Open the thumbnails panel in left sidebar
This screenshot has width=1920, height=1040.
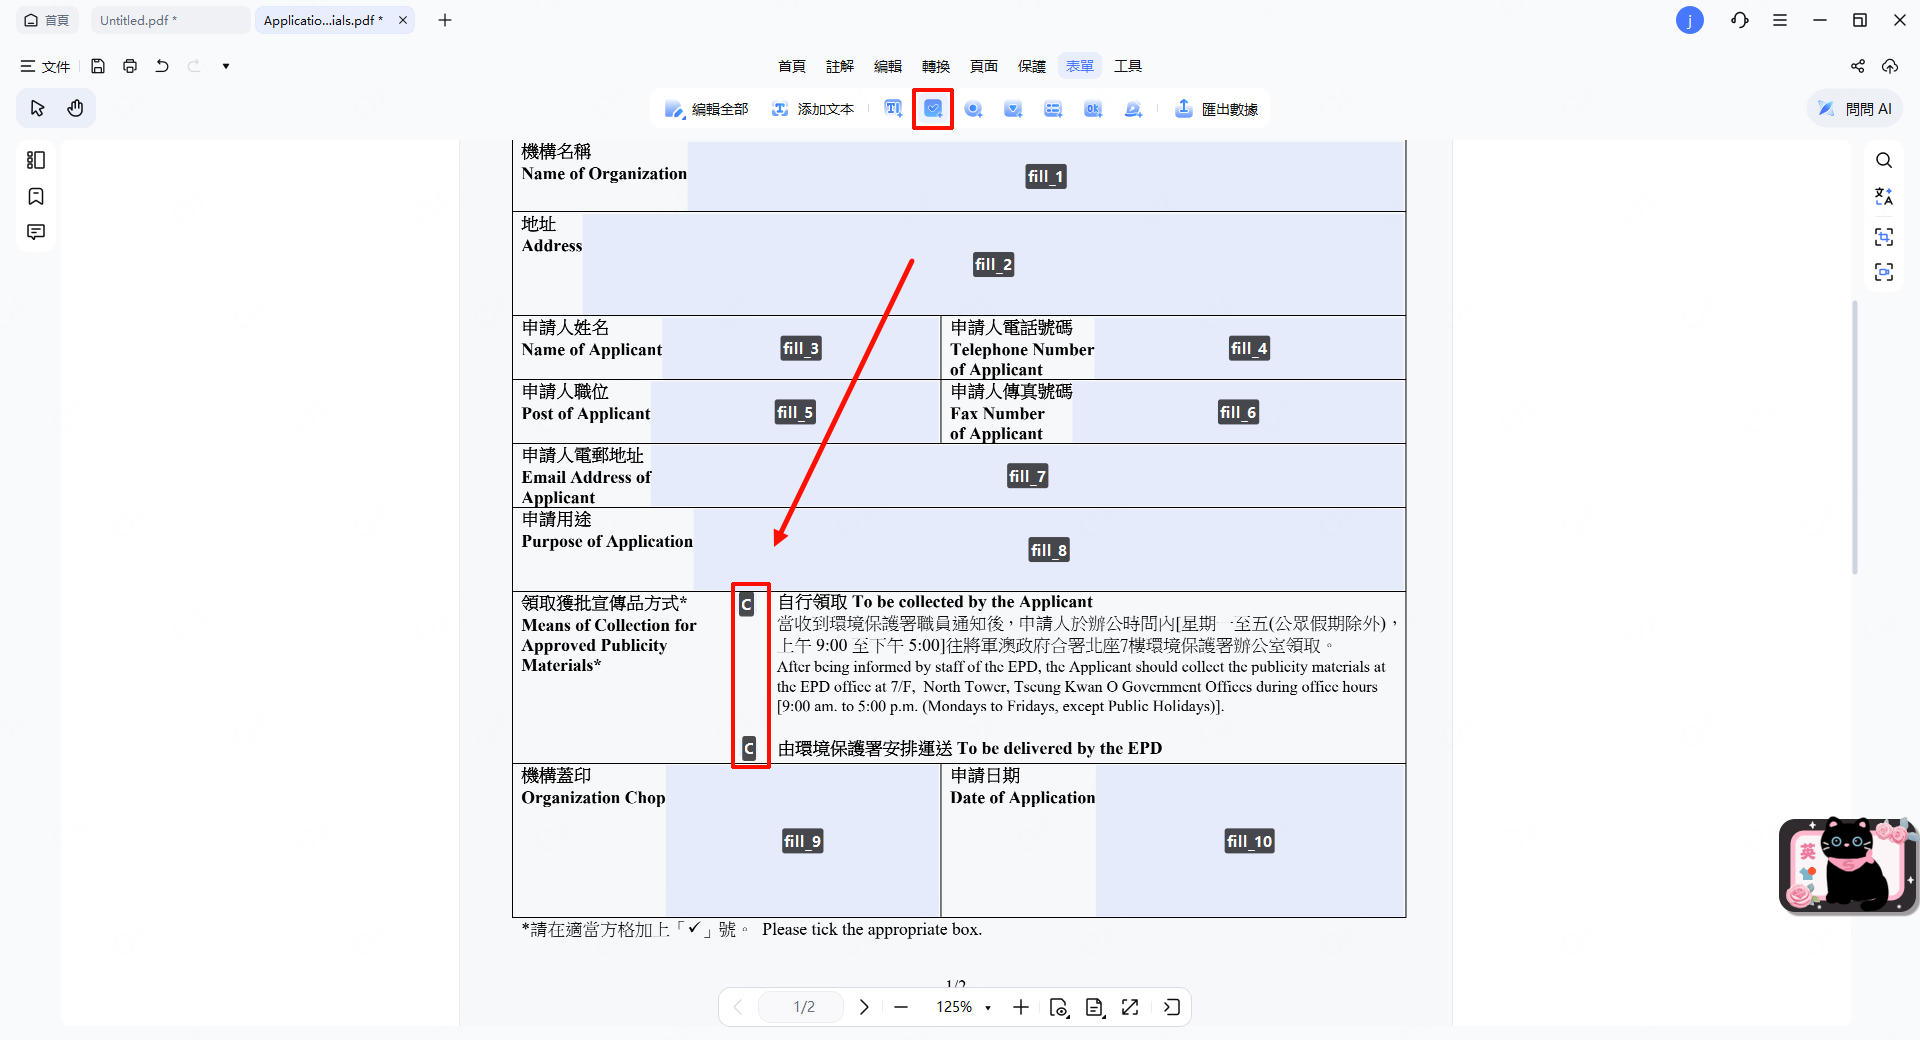[x=36, y=160]
